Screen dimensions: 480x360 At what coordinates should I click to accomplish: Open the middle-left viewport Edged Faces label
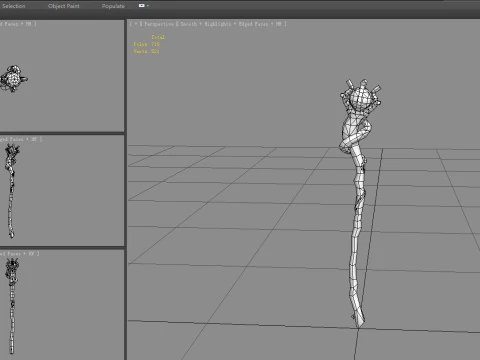21,139
